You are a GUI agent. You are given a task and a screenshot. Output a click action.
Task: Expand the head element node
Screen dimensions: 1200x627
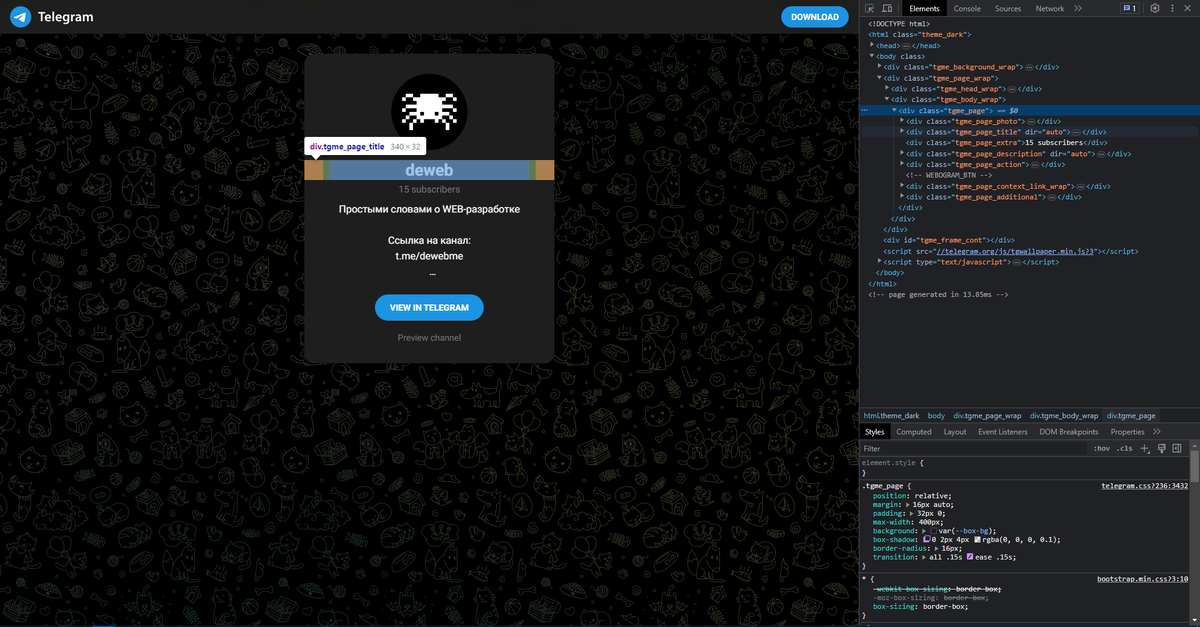872,45
